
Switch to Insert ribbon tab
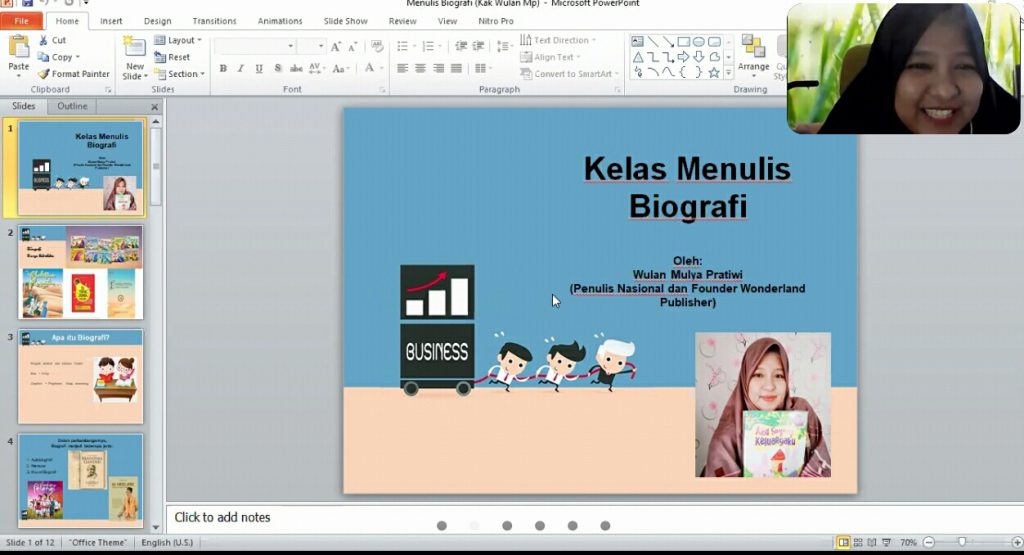click(111, 21)
